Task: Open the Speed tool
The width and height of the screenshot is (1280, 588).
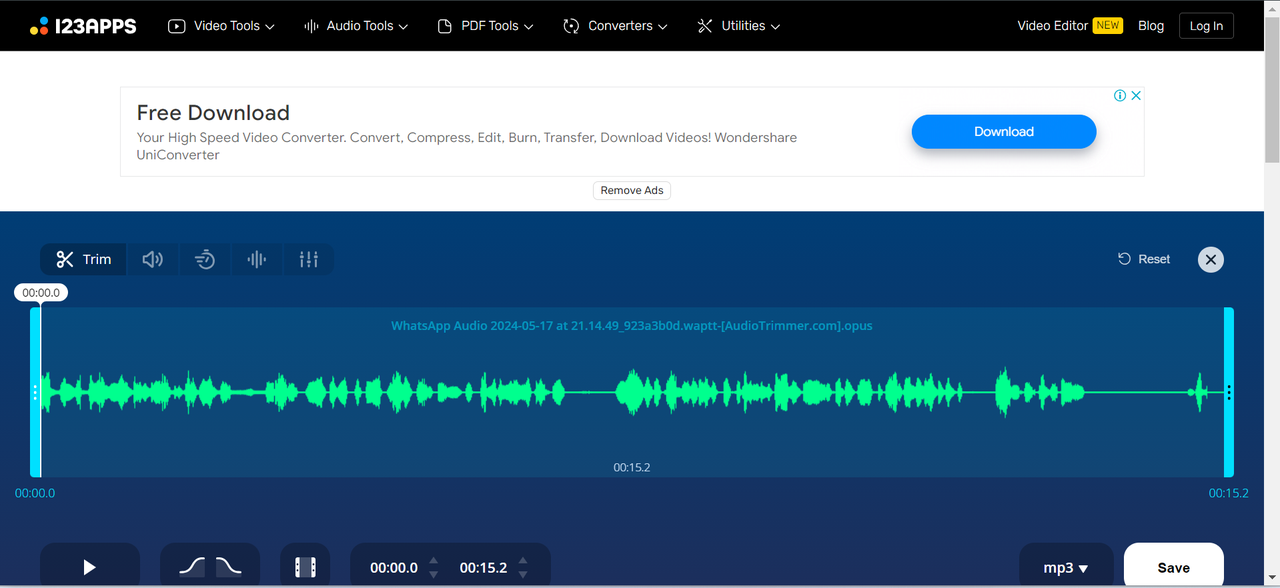Action: (205, 260)
